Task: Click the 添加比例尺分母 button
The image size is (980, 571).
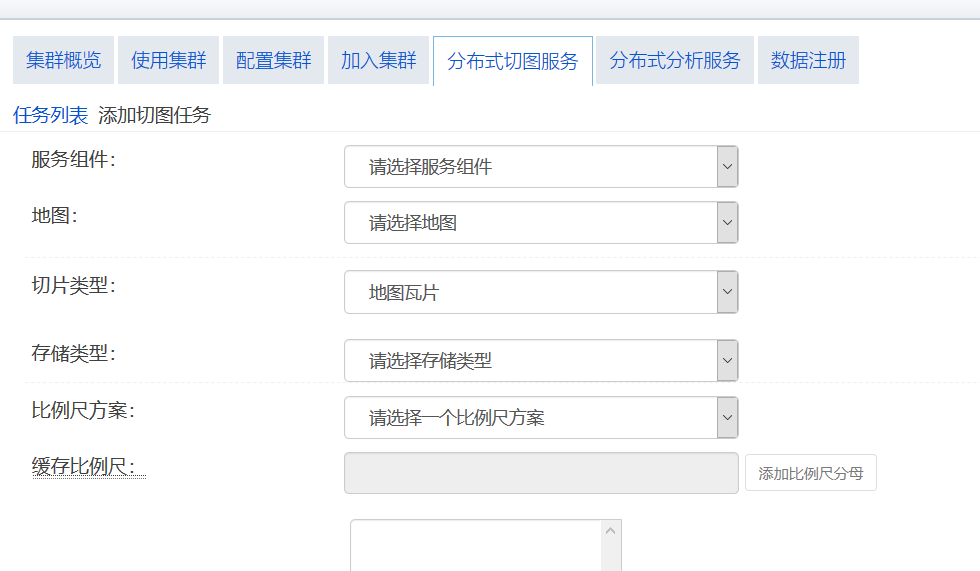Action: [811, 473]
